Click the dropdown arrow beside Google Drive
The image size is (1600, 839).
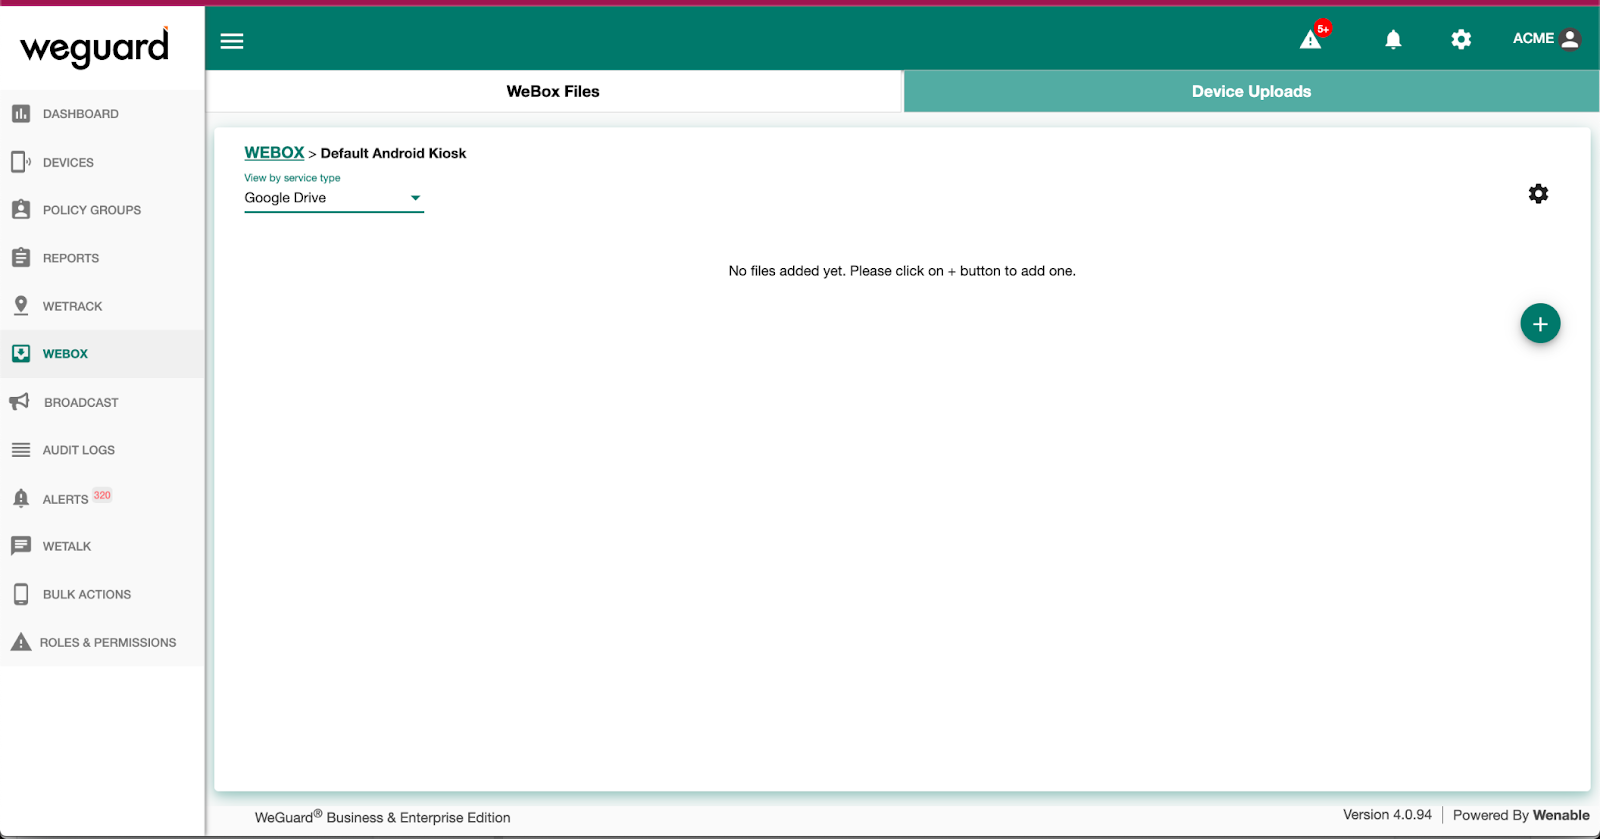point(415,198)
